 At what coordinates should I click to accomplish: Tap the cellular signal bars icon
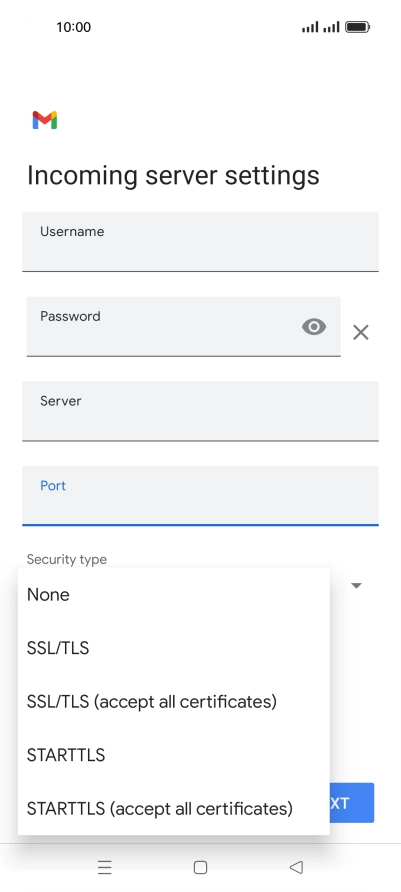pos(321,27)
